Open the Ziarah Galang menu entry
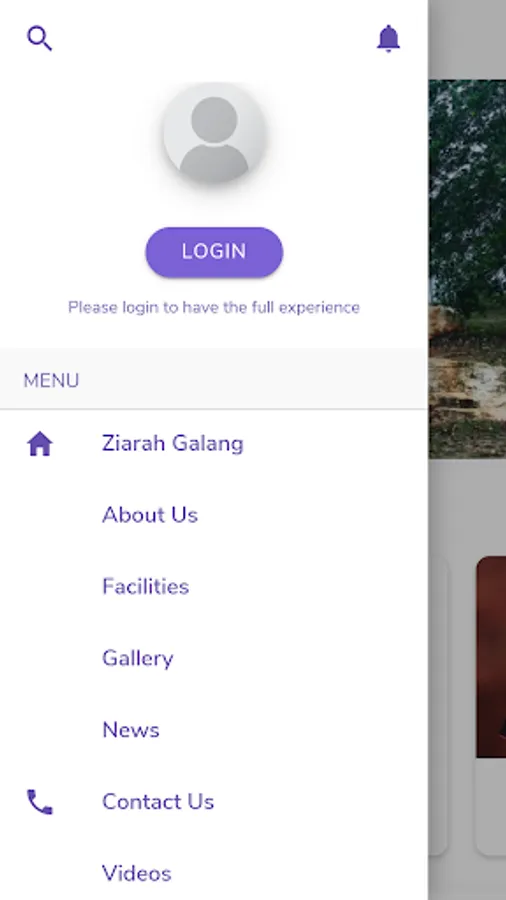Viewport: 506px width, 900px height. click(173, 444)
